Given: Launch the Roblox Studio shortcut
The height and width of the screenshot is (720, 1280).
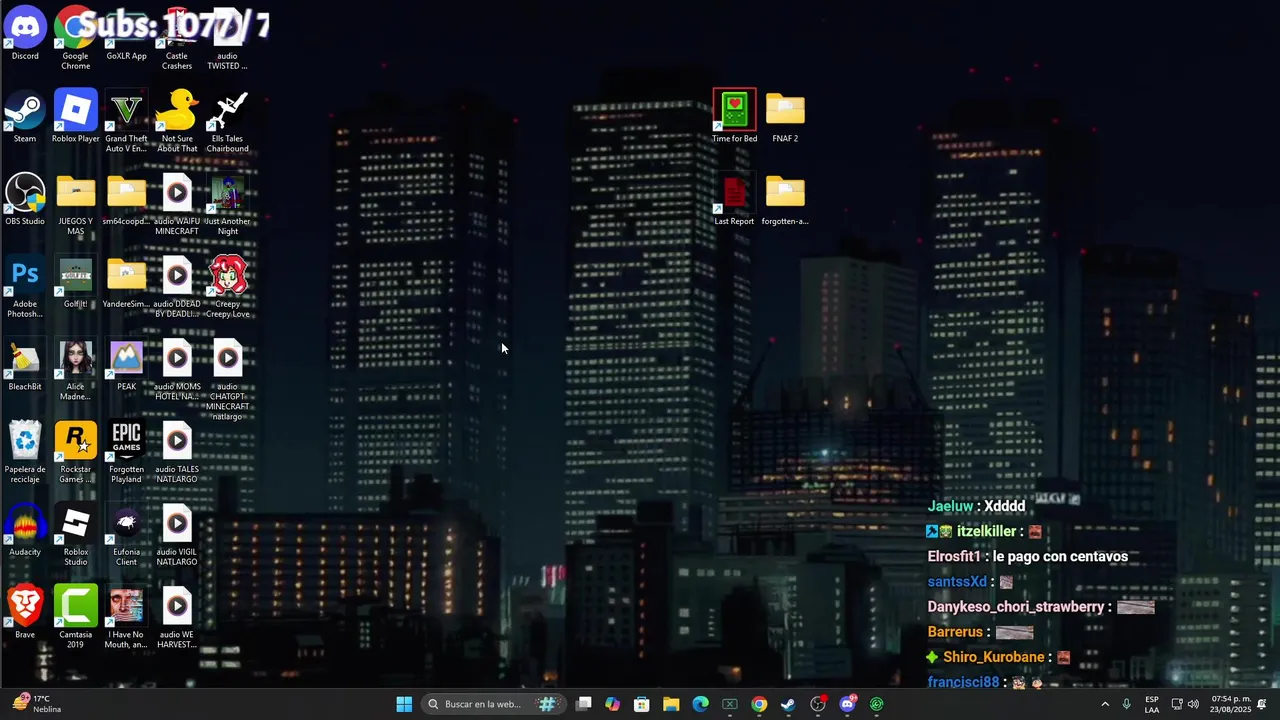Looking at the screenshot, I should tap(75, 535).
